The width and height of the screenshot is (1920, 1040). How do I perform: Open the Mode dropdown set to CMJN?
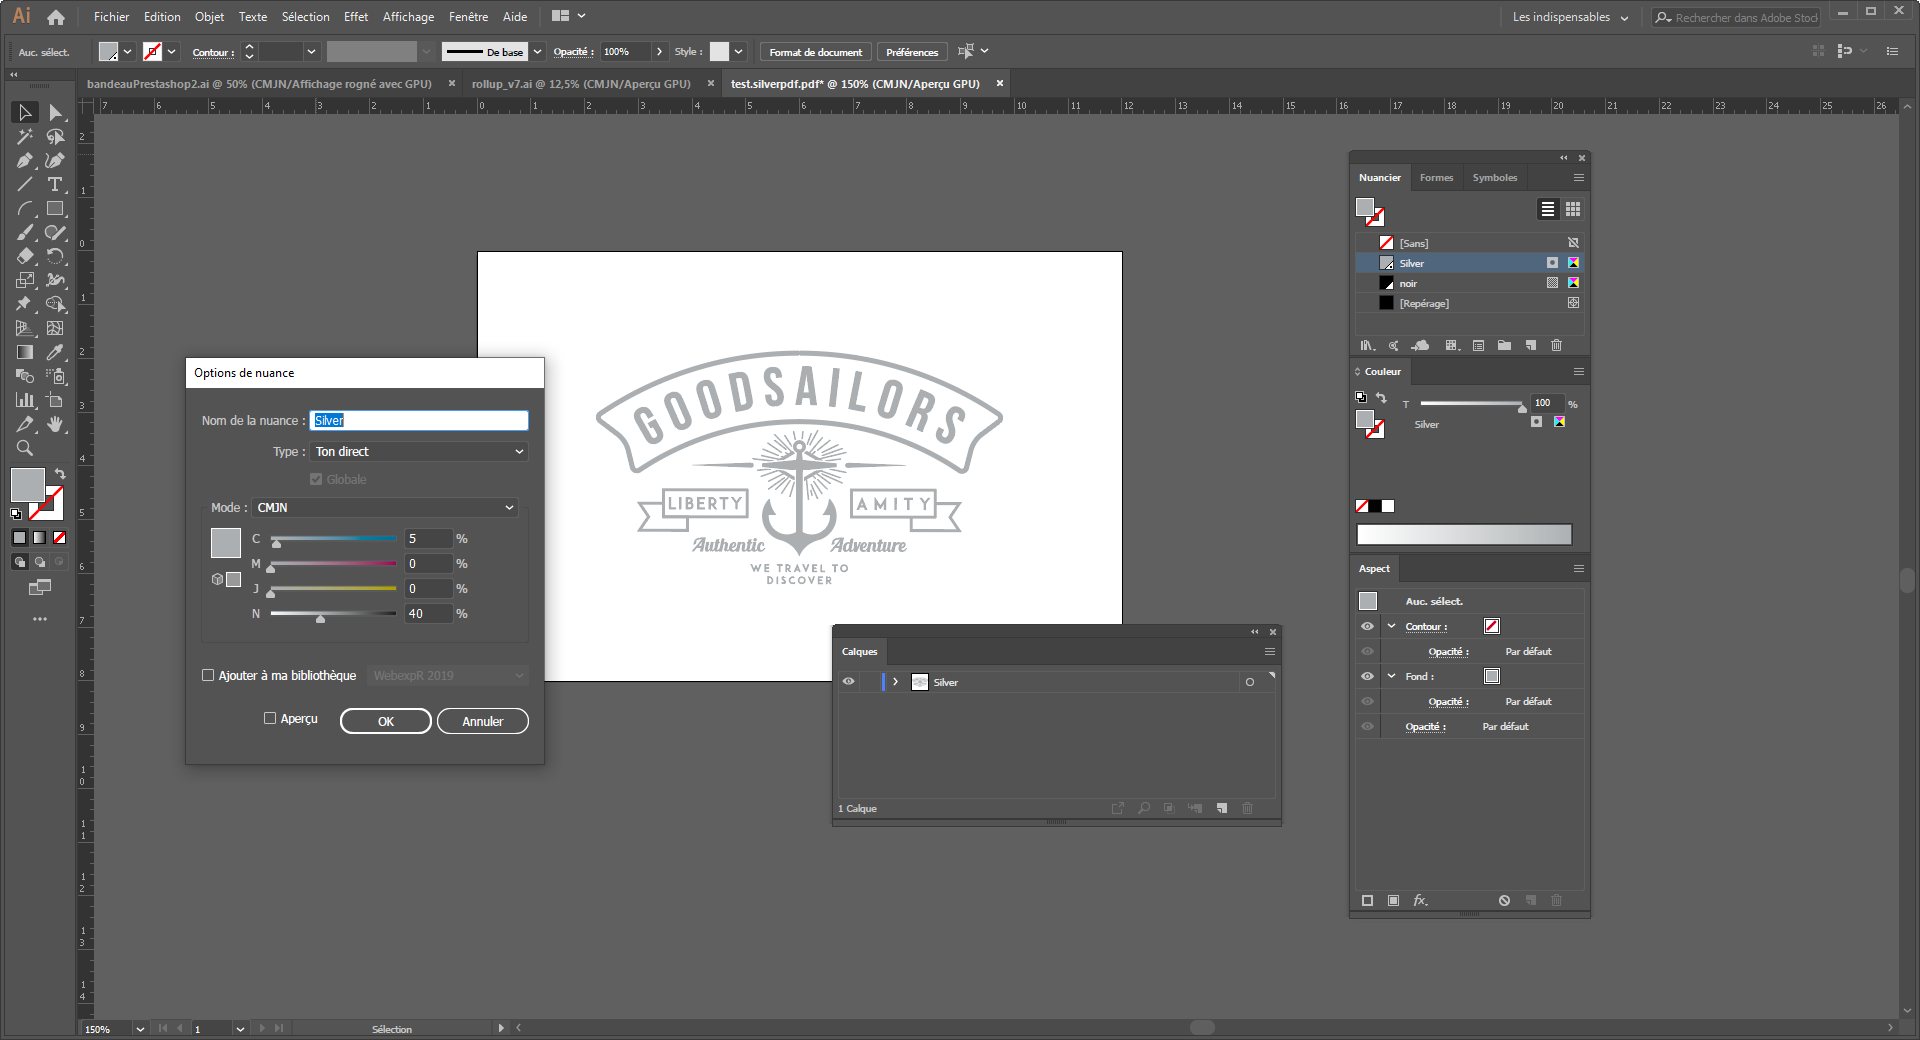tap(385, 508)
